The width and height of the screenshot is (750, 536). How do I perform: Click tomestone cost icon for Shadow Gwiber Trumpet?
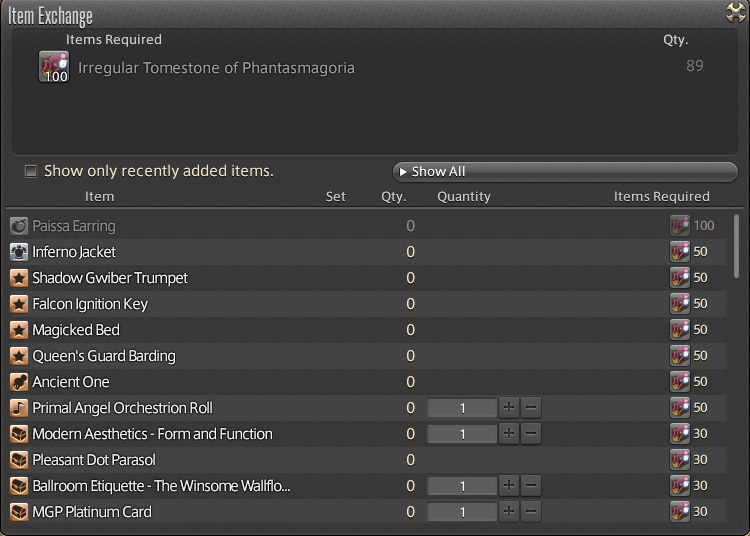click(x=680, y=277)
